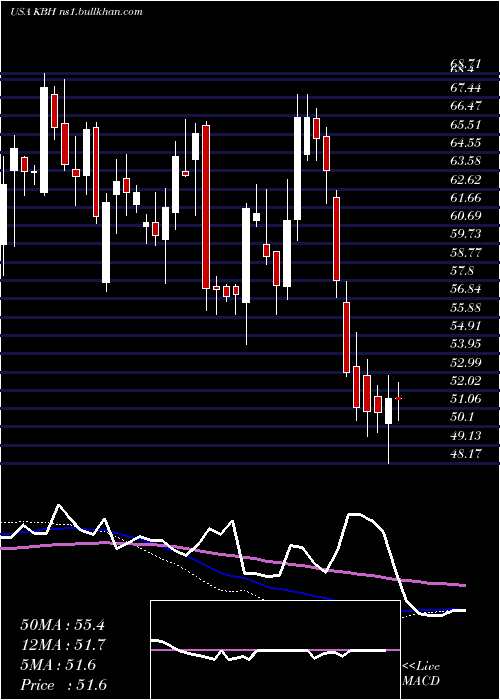Click the 58.77 price axis label
Screen dimensions: 500x700
tap(465, 253)
